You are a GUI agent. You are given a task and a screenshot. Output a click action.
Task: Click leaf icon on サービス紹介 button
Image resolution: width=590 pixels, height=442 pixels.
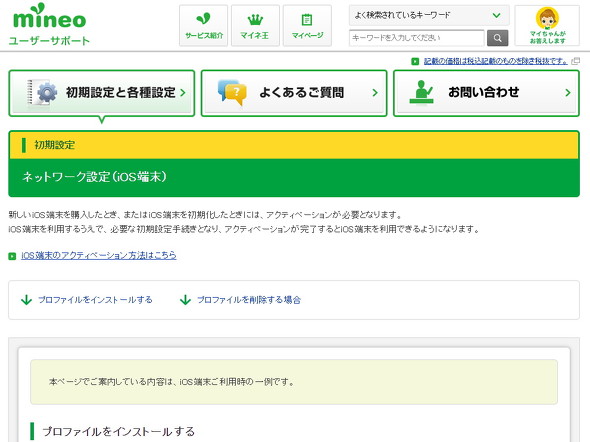pyautogui.click(x=204, y=18)
